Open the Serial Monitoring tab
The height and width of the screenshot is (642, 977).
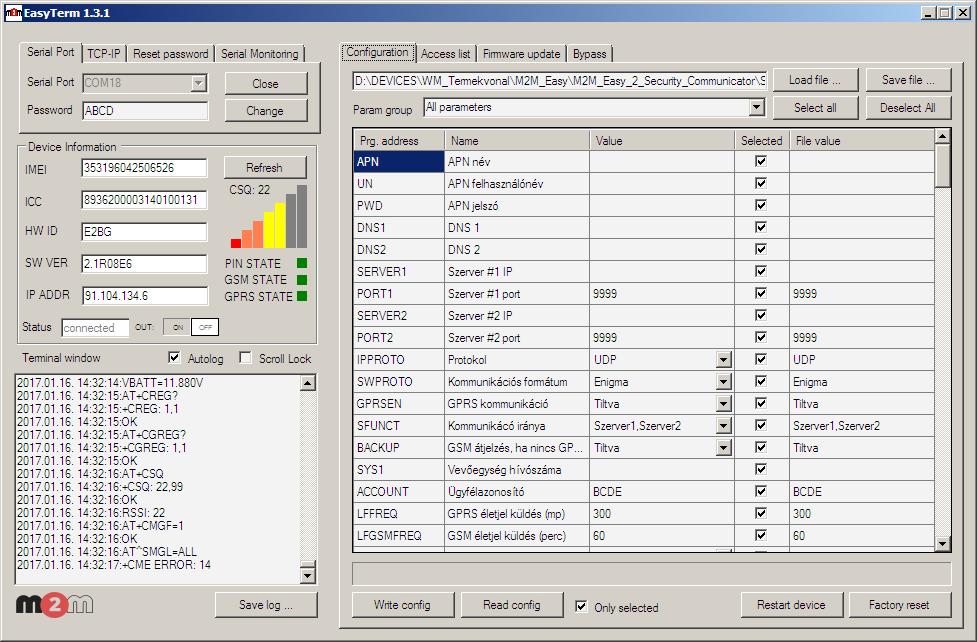(259, 54)
